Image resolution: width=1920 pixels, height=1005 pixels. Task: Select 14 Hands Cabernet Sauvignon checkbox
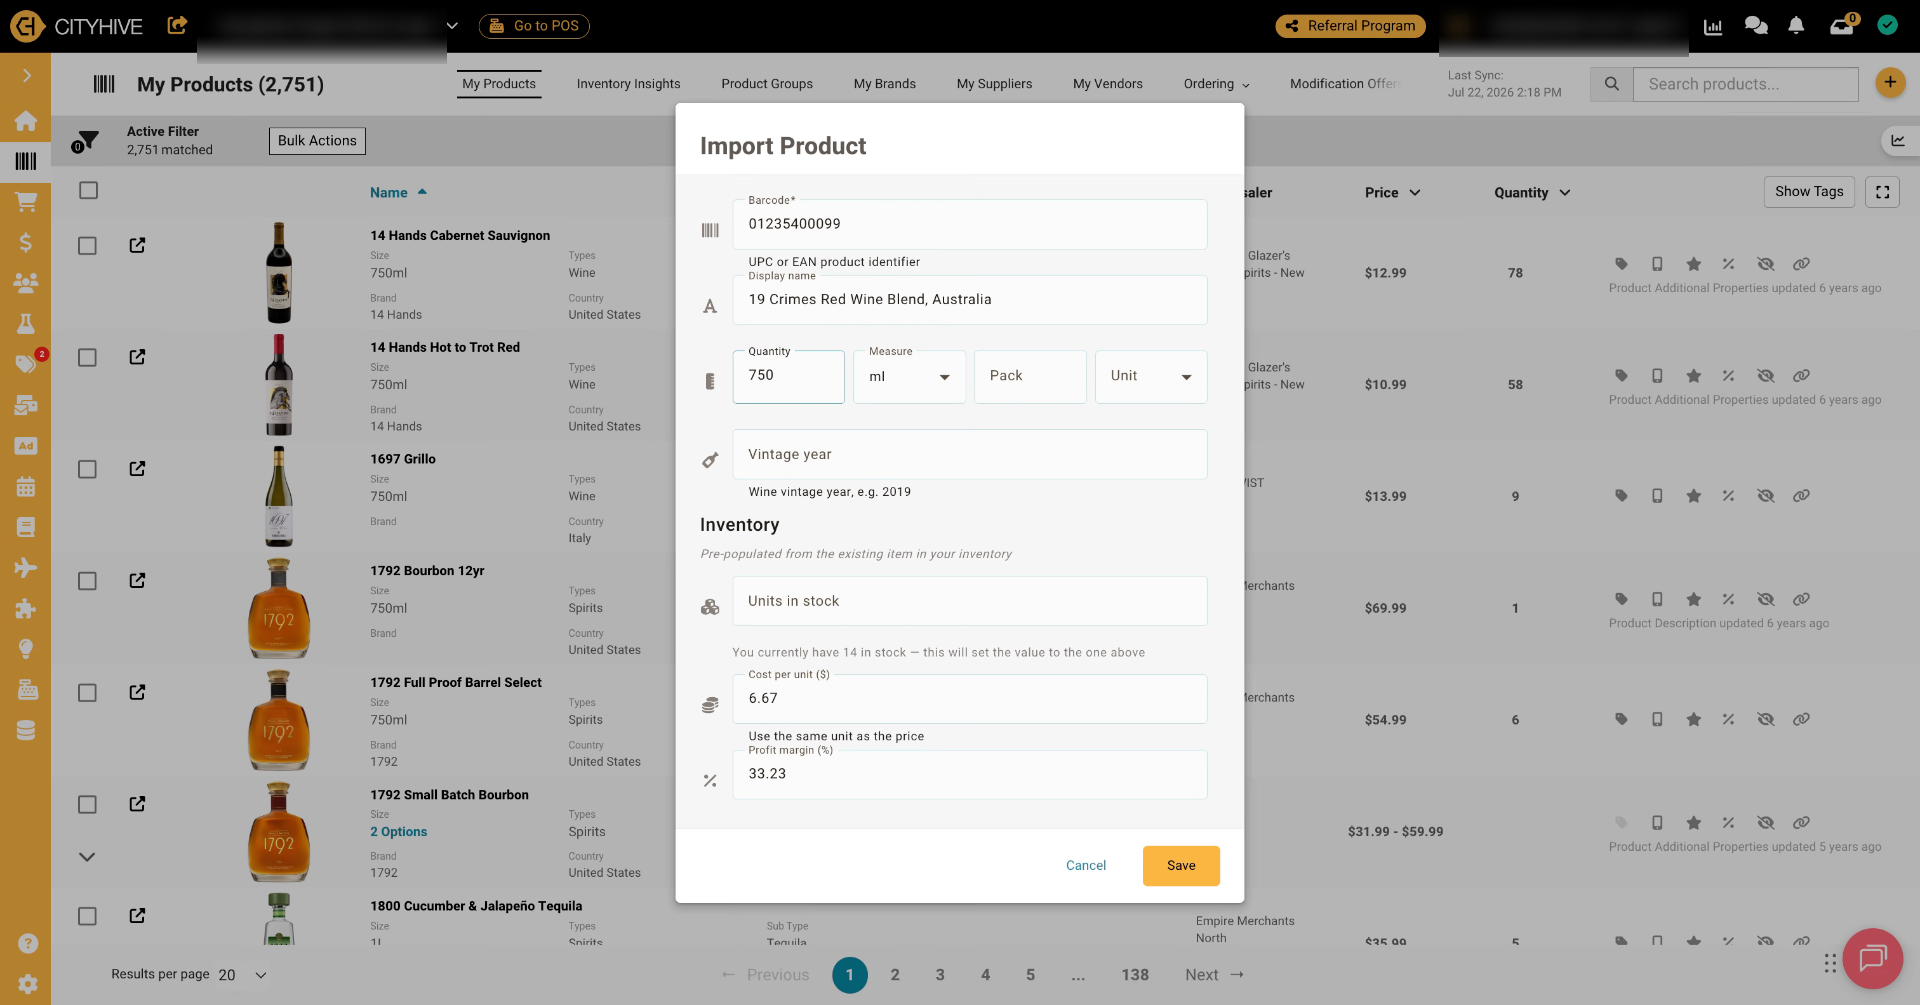click(x=88, y=246)
